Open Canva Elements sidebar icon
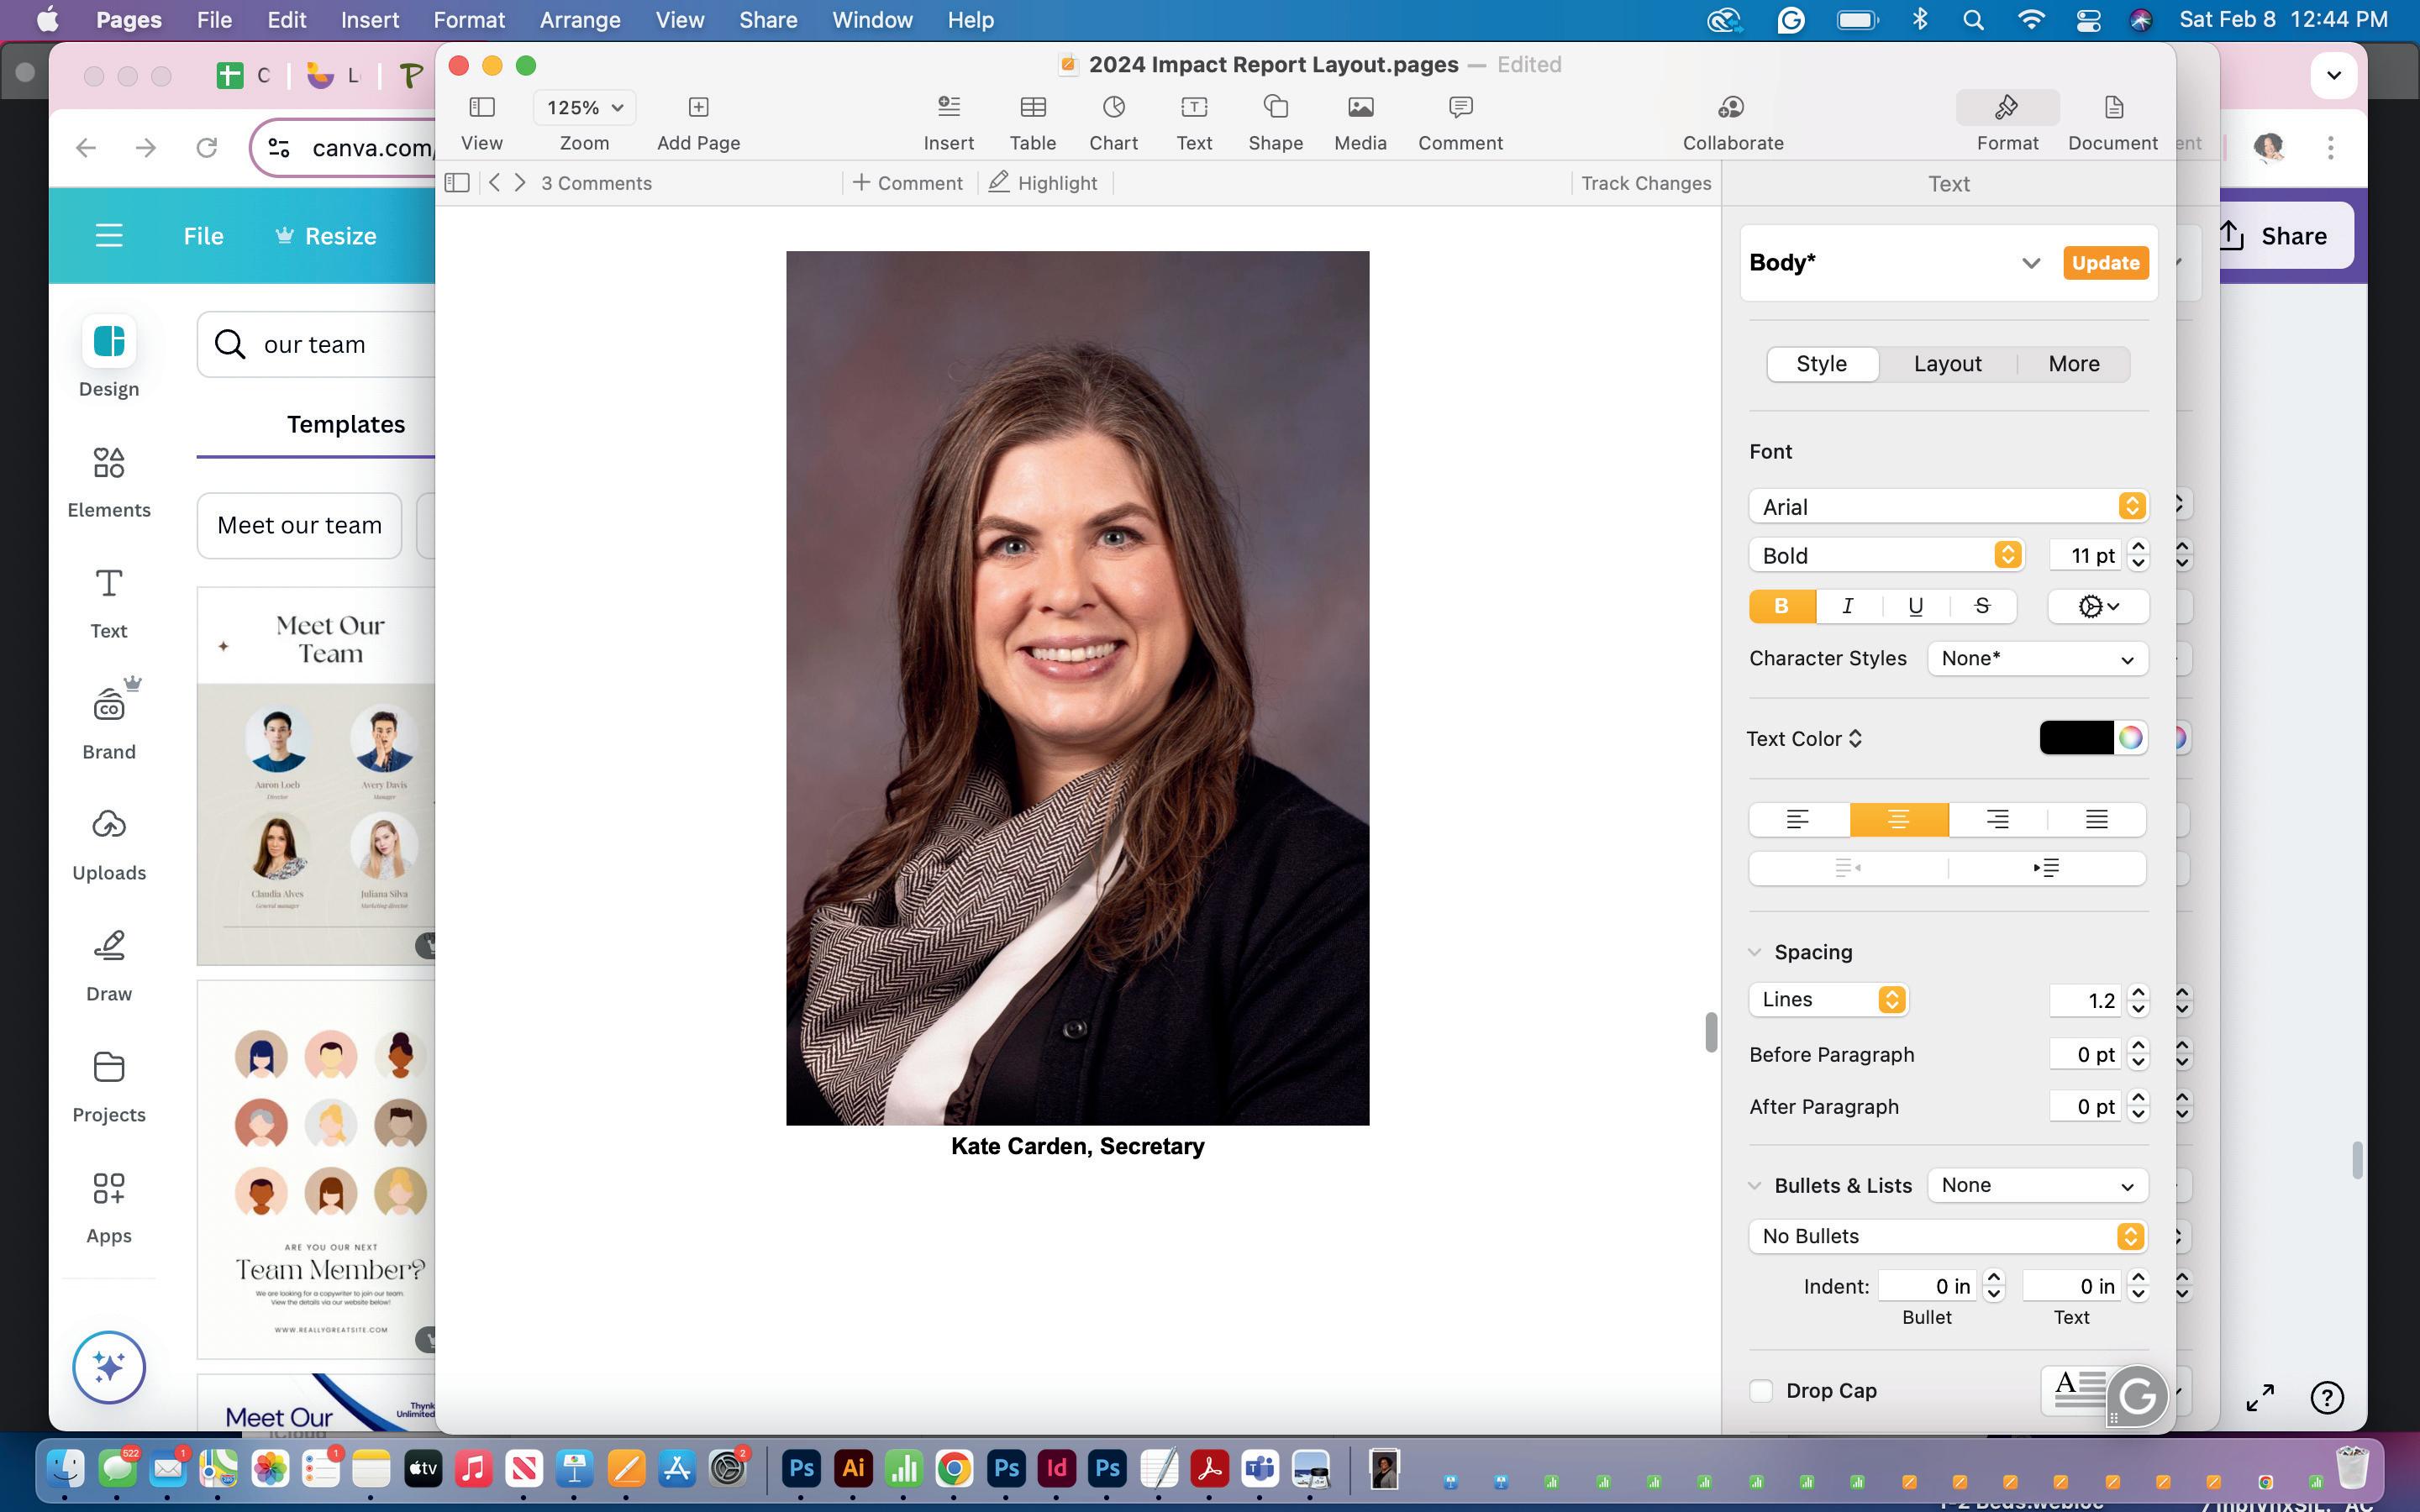Screen dimensions: 2420x1512 pos(109,464)
